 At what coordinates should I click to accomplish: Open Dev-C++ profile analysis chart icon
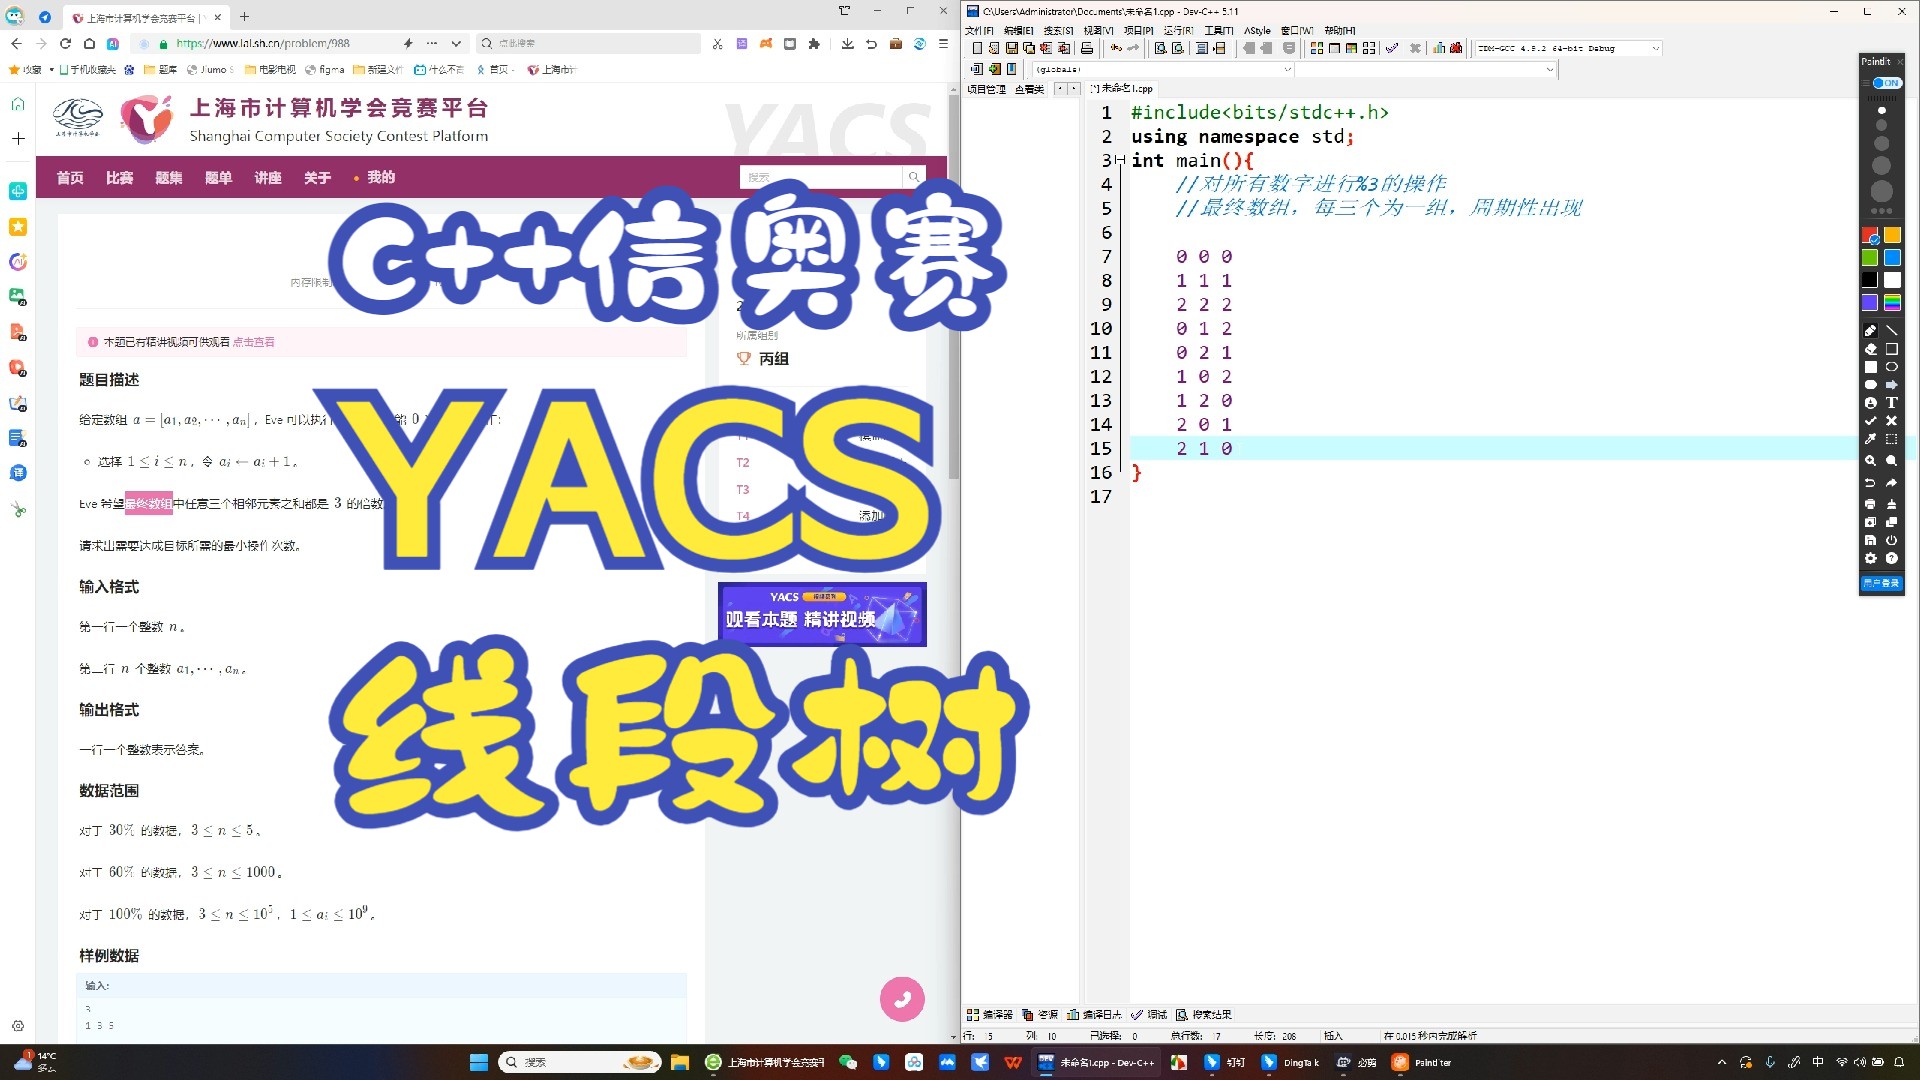click(x=1438, y=48)
